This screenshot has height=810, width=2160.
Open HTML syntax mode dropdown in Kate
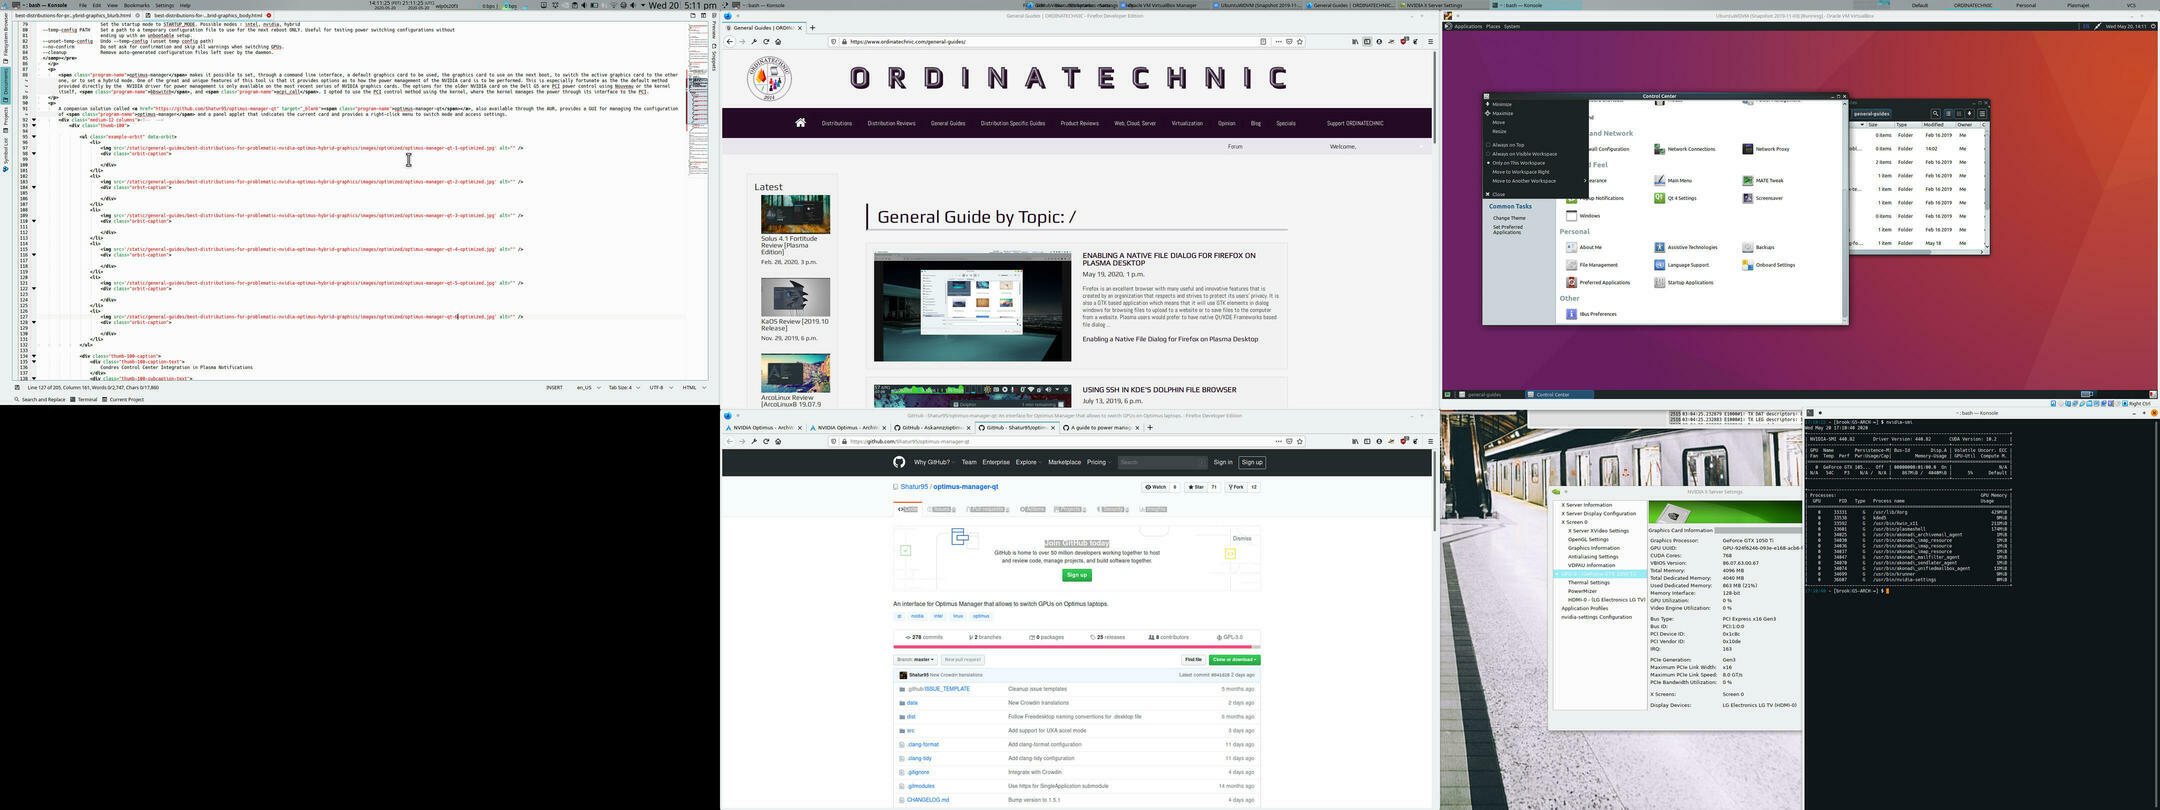coord(694,388)
